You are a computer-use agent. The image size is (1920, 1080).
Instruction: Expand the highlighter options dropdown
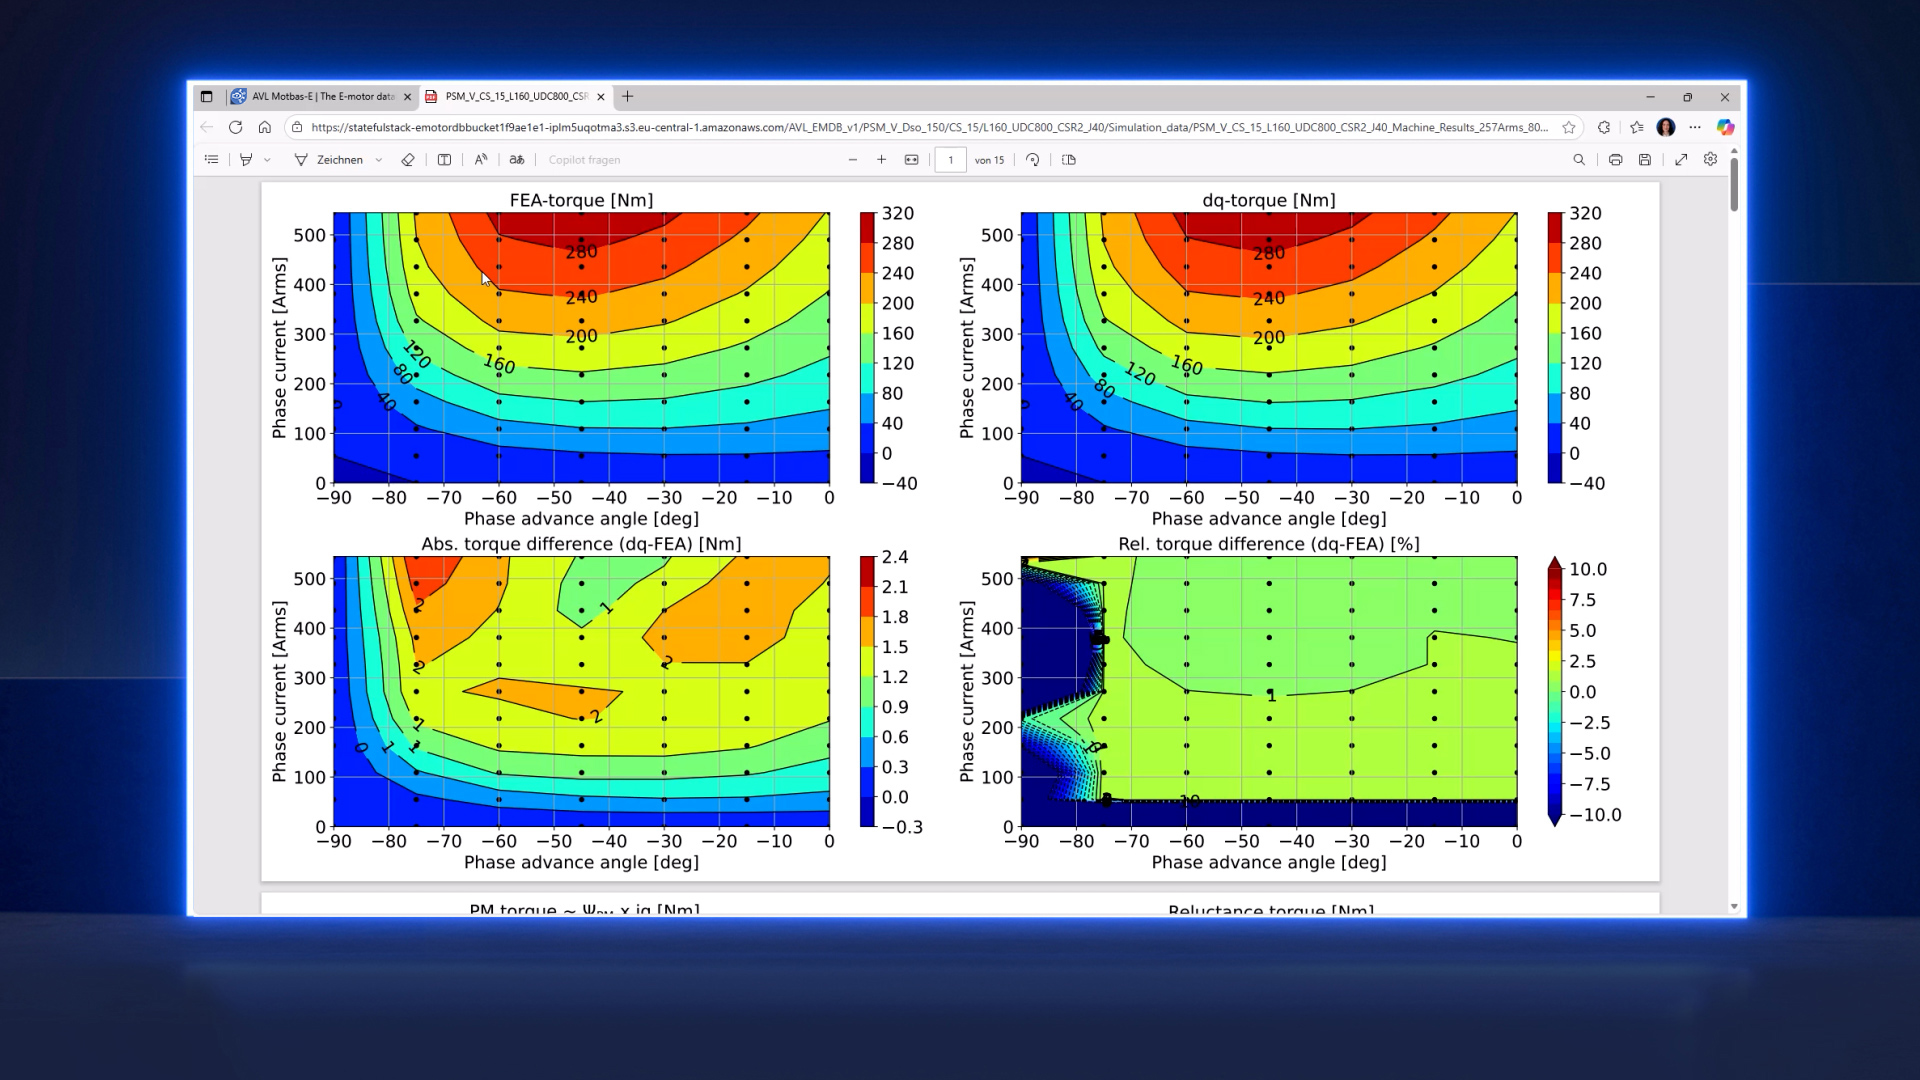[x=267, y=160]
